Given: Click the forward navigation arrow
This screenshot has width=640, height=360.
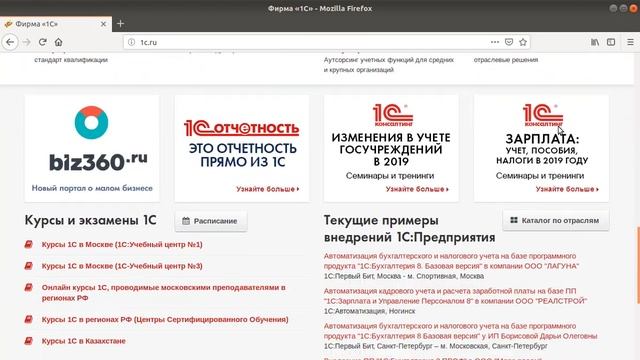Looking at the screenshot, I should pos(27,42).
